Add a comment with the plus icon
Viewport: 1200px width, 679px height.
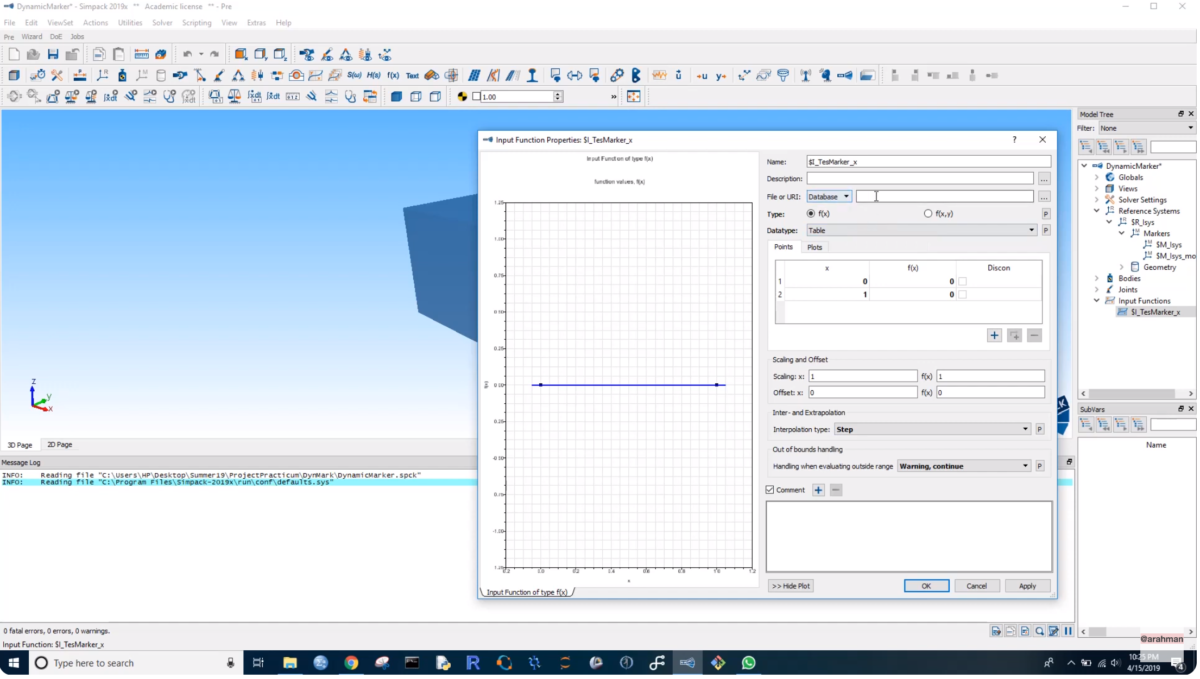tap(818, 490)
